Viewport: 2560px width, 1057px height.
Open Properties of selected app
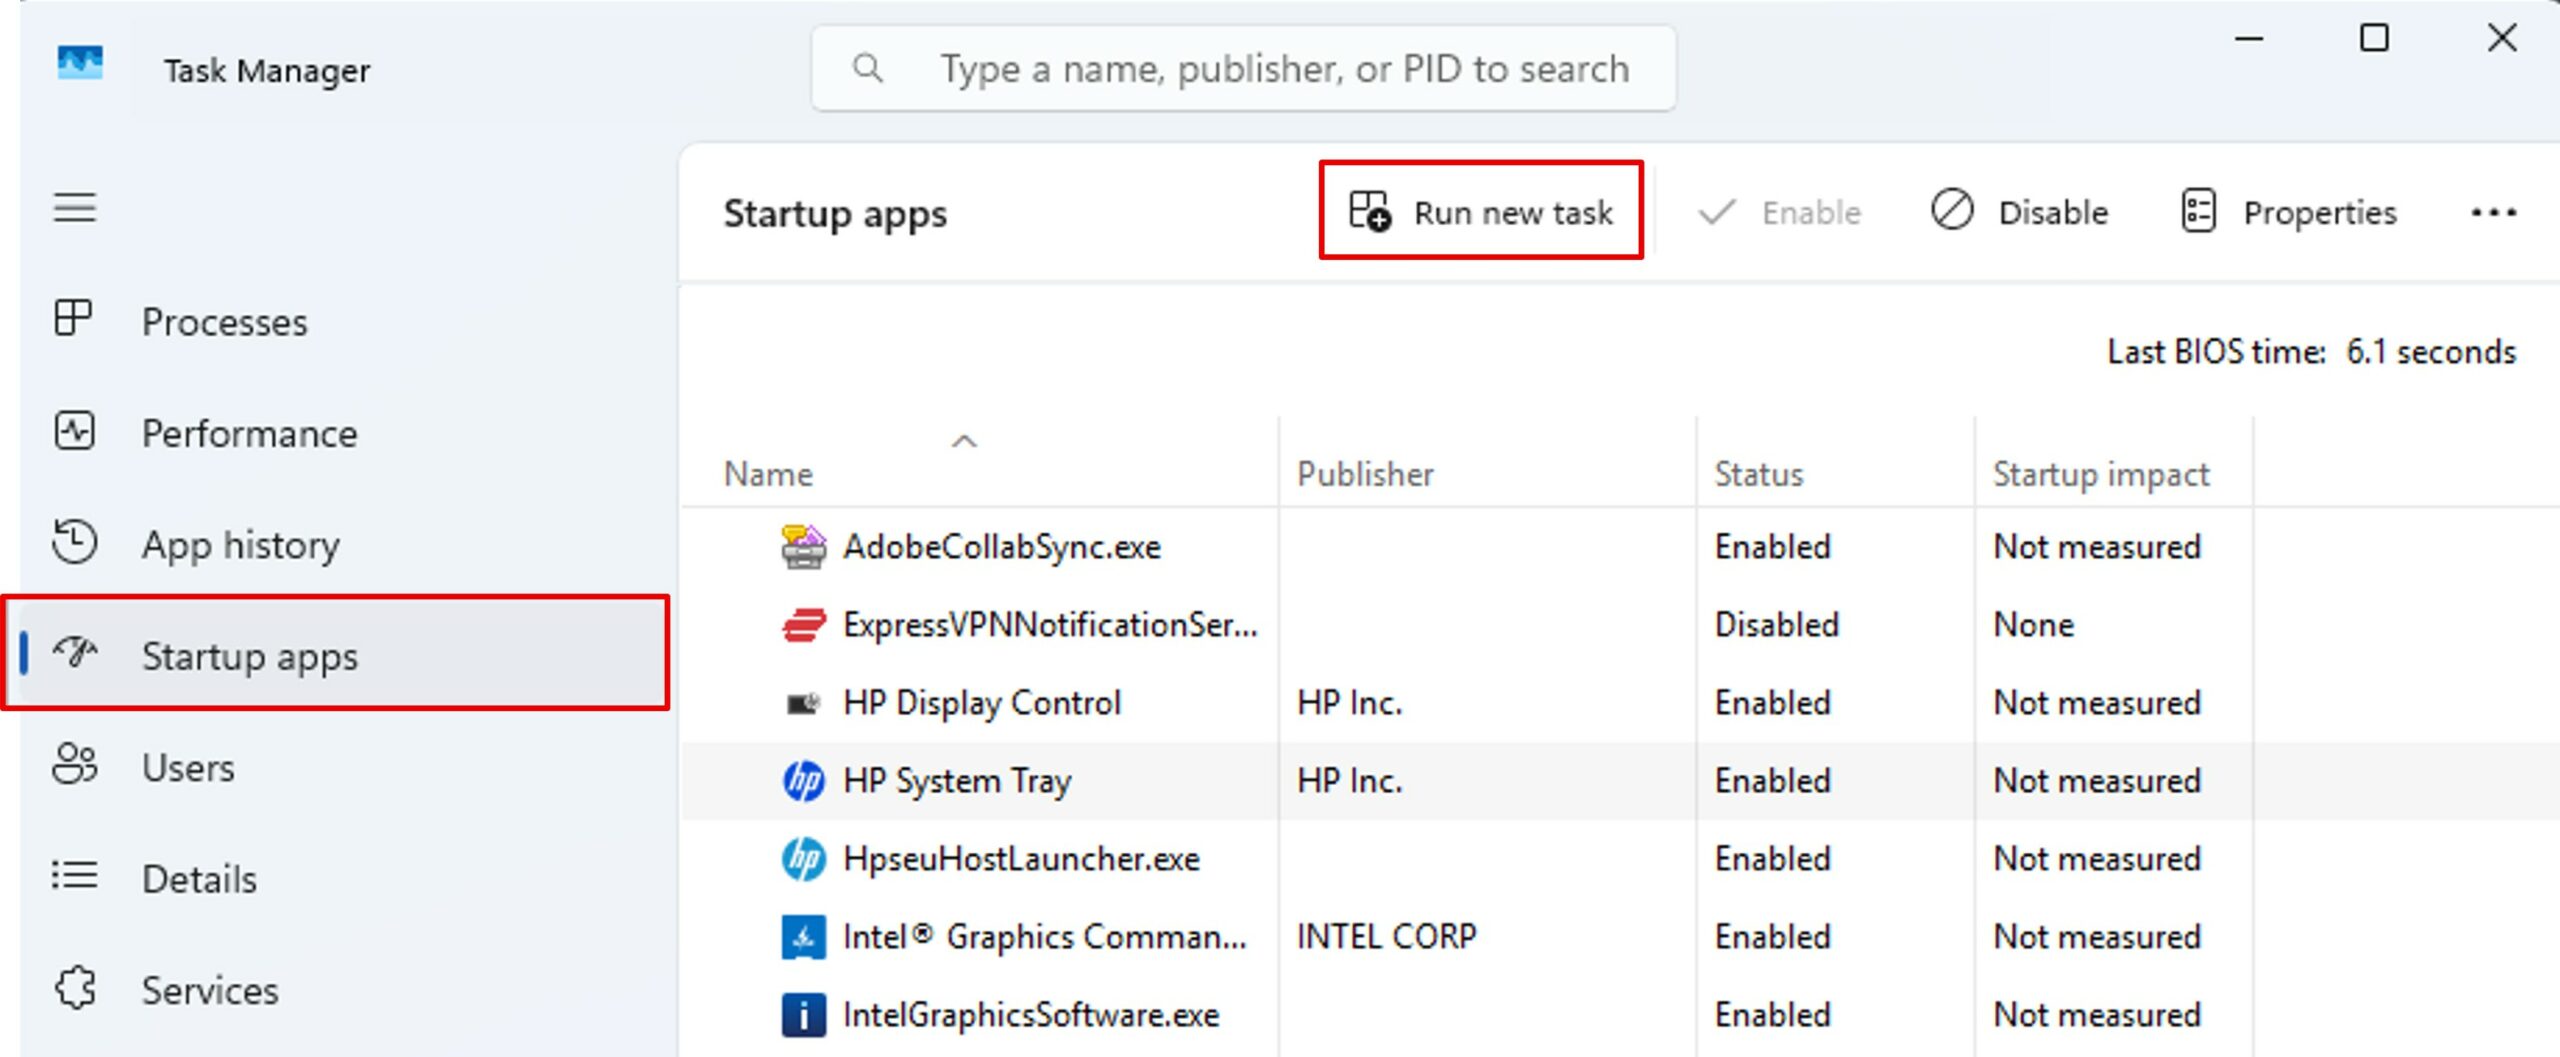tap(2289, 212)
